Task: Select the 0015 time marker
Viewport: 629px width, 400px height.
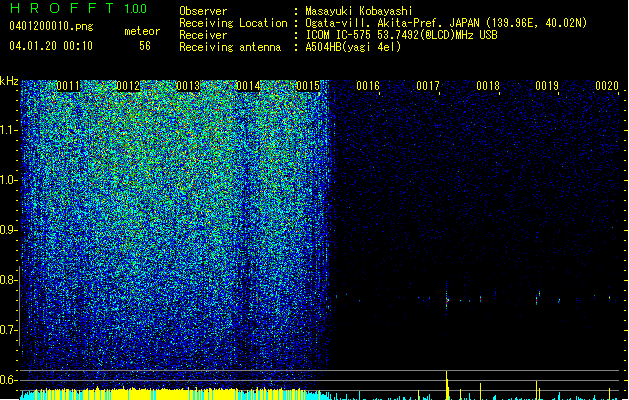Action: 308,86
